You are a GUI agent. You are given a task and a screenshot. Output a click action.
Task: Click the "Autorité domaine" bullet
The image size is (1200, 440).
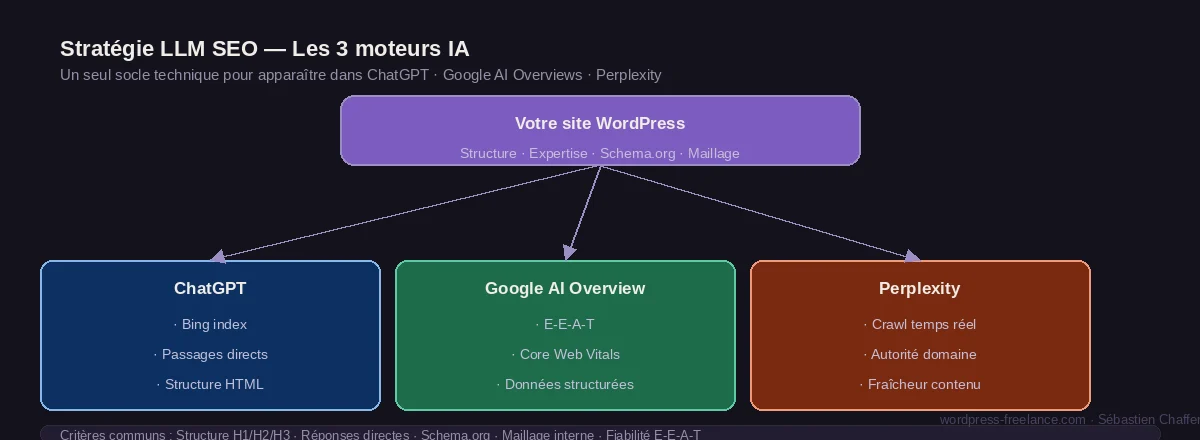pyautogui.click(x=920, y=354)
